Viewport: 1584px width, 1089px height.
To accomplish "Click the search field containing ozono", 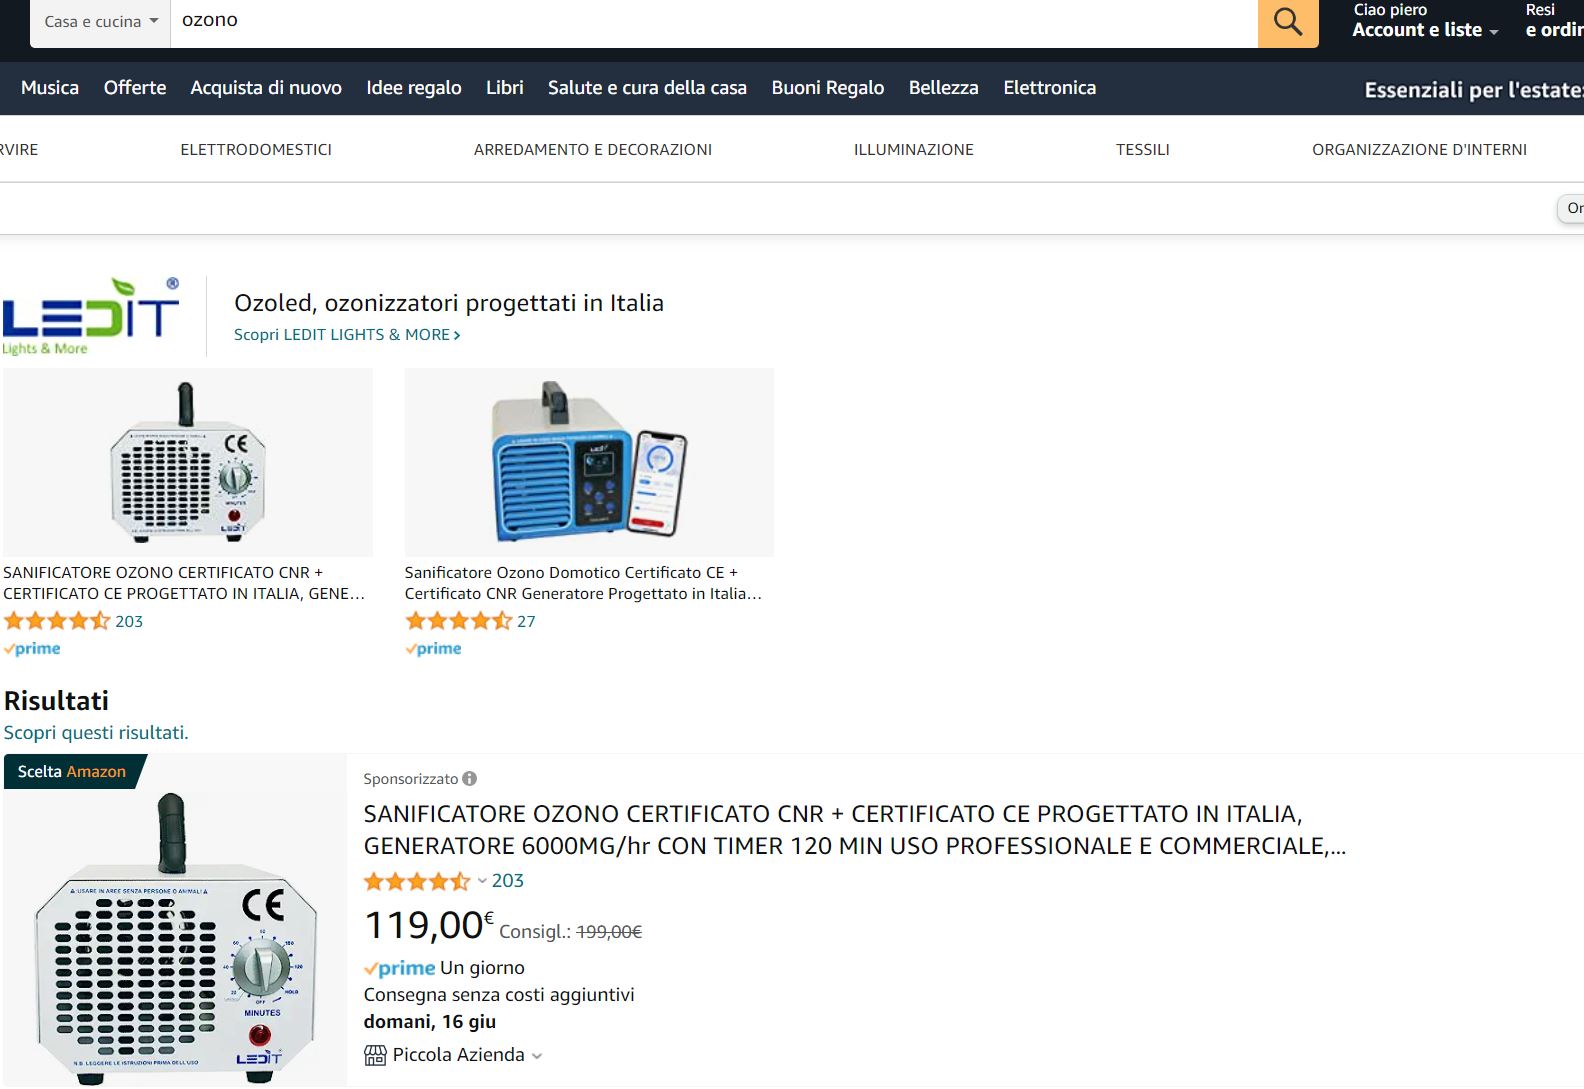I will [x=714, y=21].
